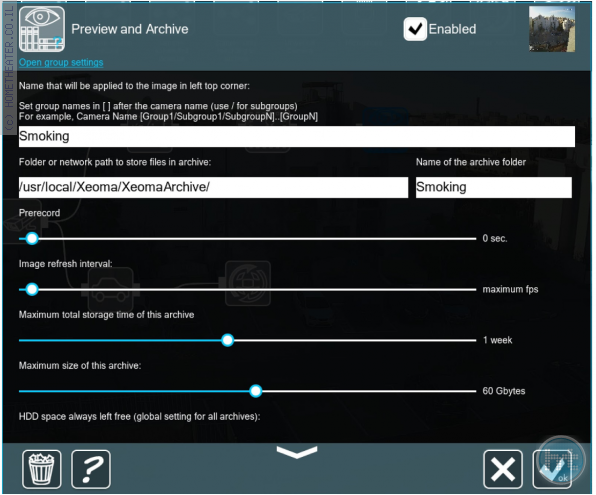This screenshot has width=596, height=495.
Task: Click the '1 week' storage time value
Action: [498, 340]
